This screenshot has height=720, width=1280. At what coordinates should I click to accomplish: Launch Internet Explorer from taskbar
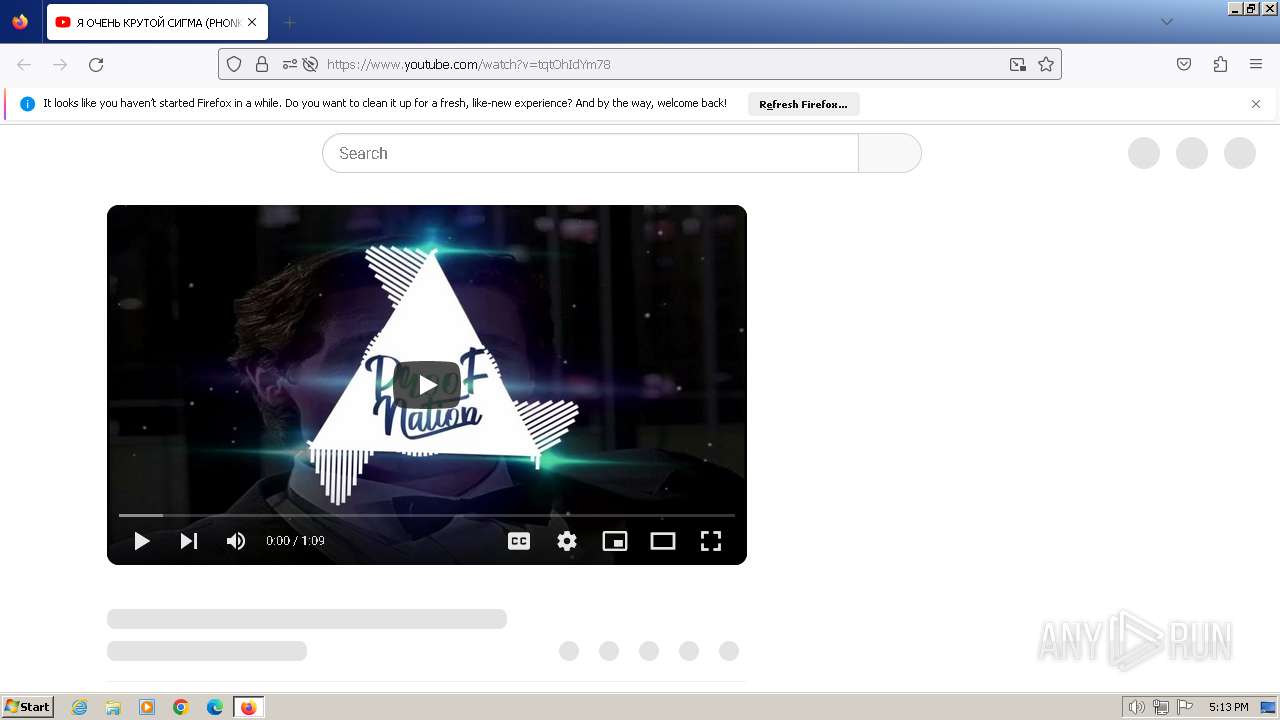pyautogui.click(x=80, y=707)
